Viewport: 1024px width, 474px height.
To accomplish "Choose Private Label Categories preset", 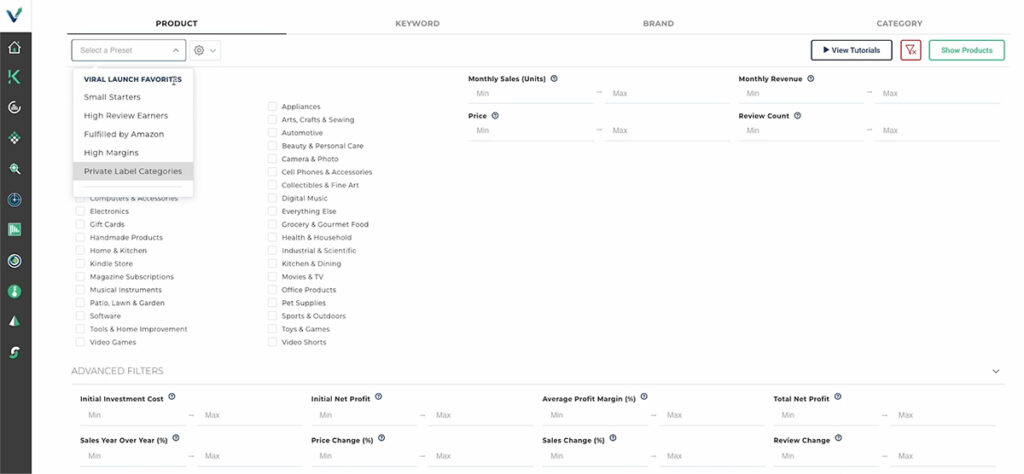I will (133, 171).
